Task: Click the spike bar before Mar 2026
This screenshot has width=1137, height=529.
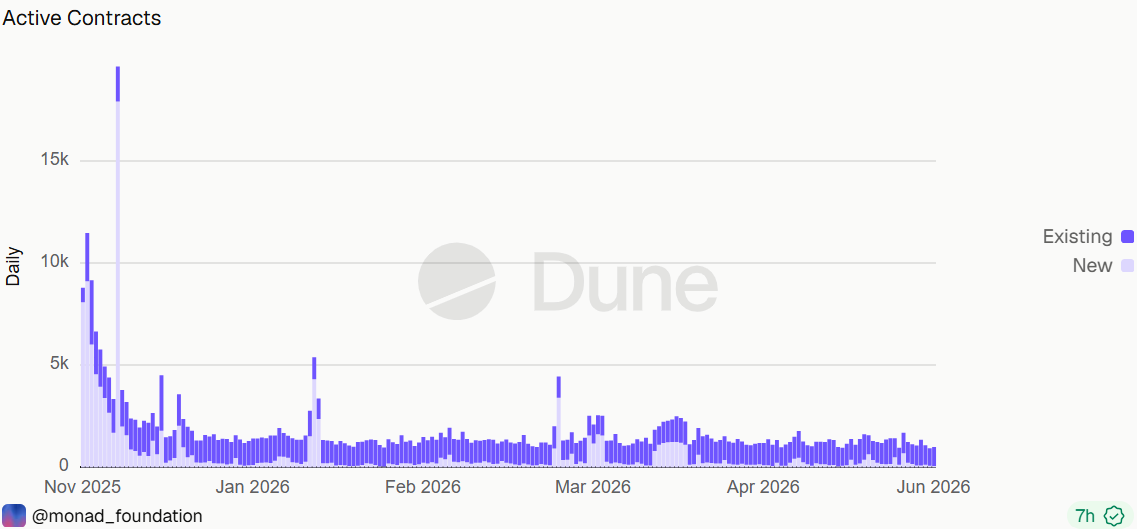Action: click(558, 422)
